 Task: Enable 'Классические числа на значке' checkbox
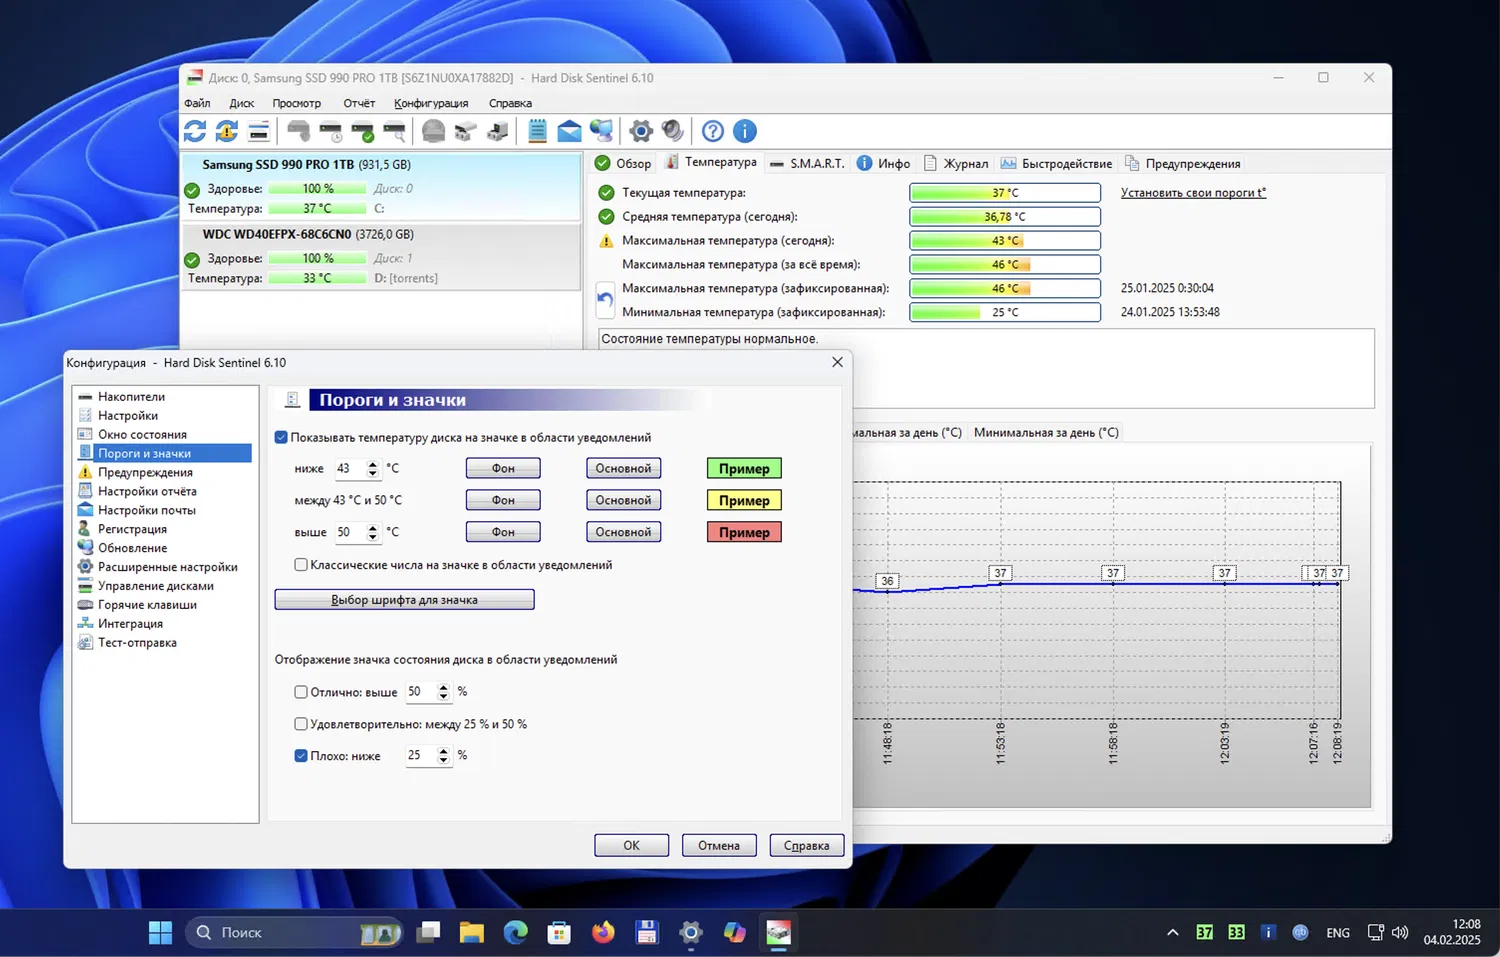(301, 565)
